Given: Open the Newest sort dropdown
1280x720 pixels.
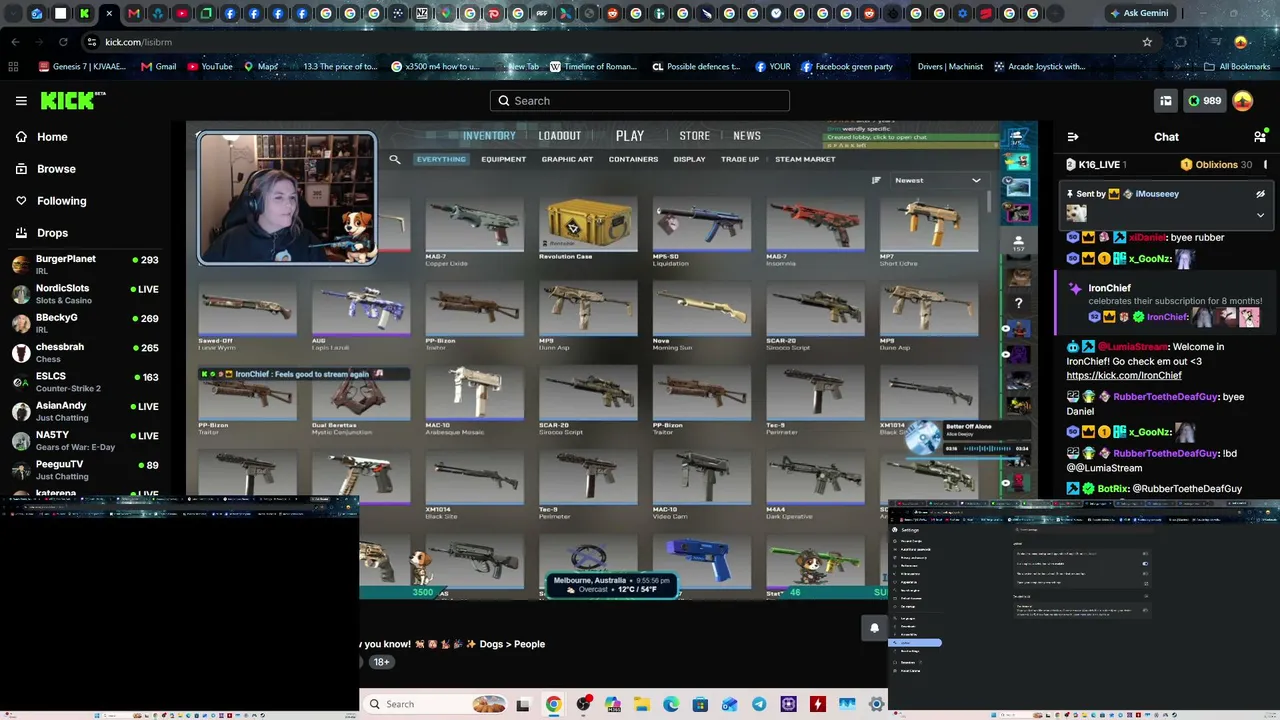Looking at the screenshot, I should (x=937, y=180).
